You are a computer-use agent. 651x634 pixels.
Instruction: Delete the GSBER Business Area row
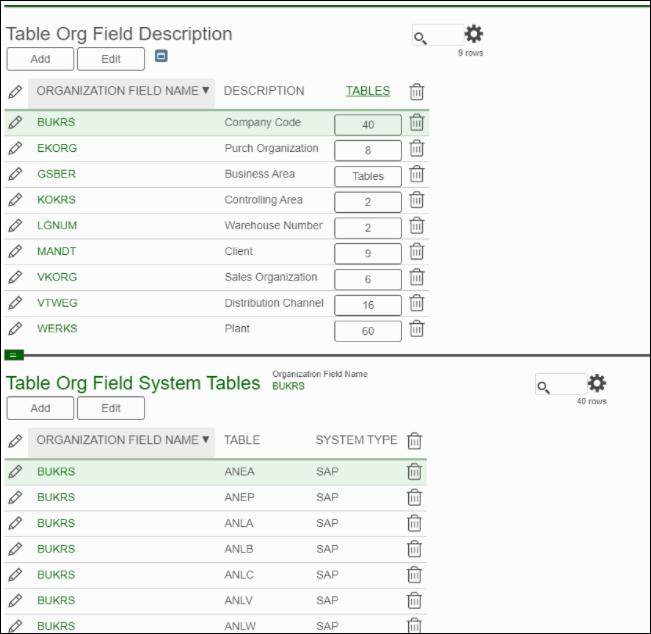[x=416, y=174]
